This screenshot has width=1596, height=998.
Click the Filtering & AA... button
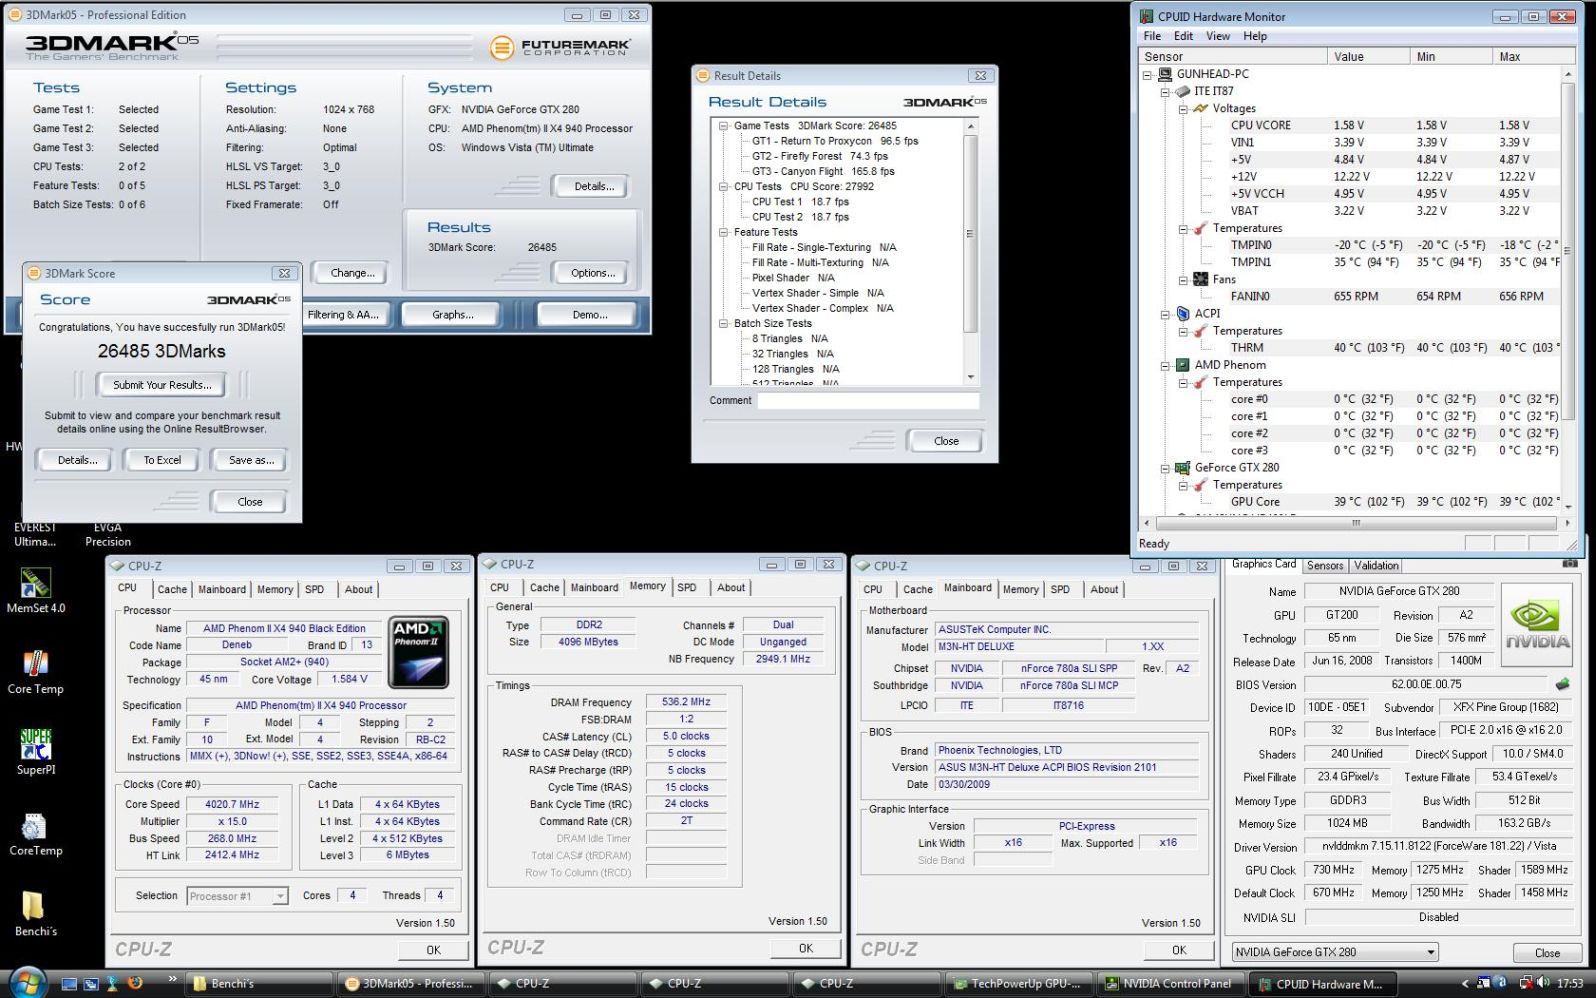(x=342, y=314)
